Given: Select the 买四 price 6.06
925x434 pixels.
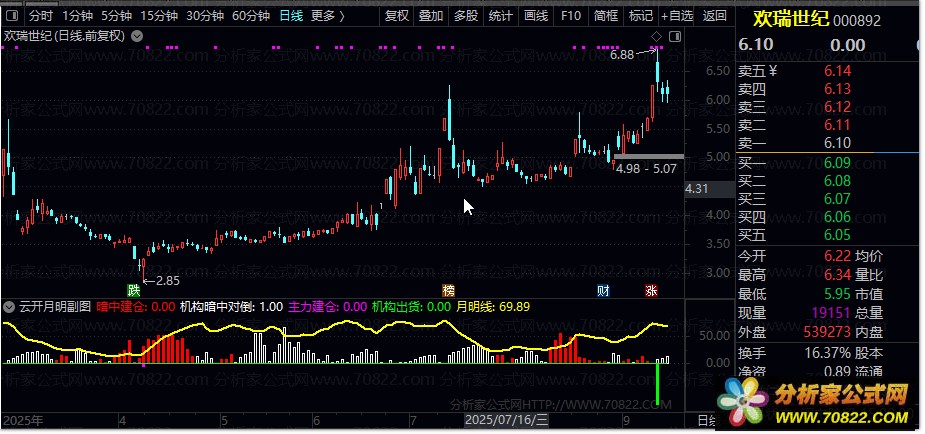Looking at the screenshot, I should click(838, 218).
